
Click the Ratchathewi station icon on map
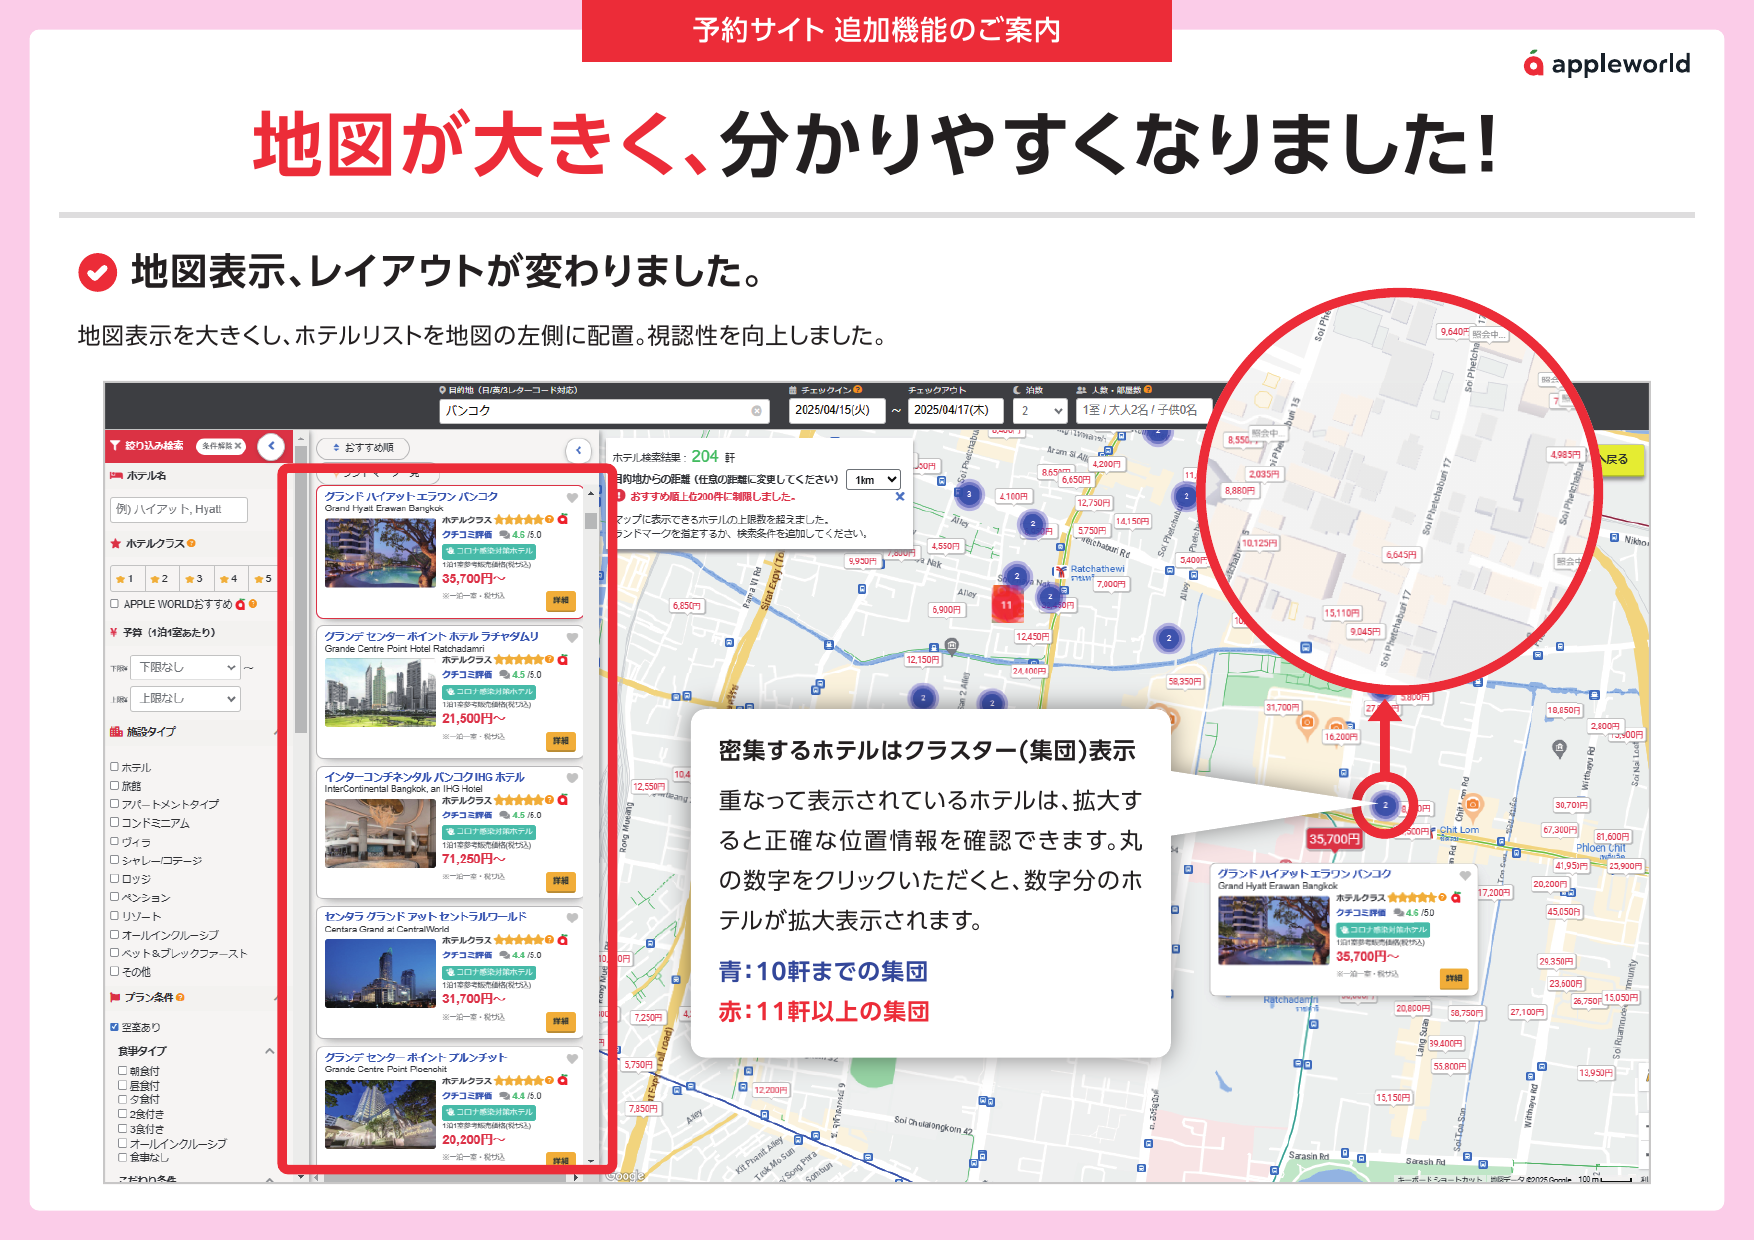(1061, 572)
